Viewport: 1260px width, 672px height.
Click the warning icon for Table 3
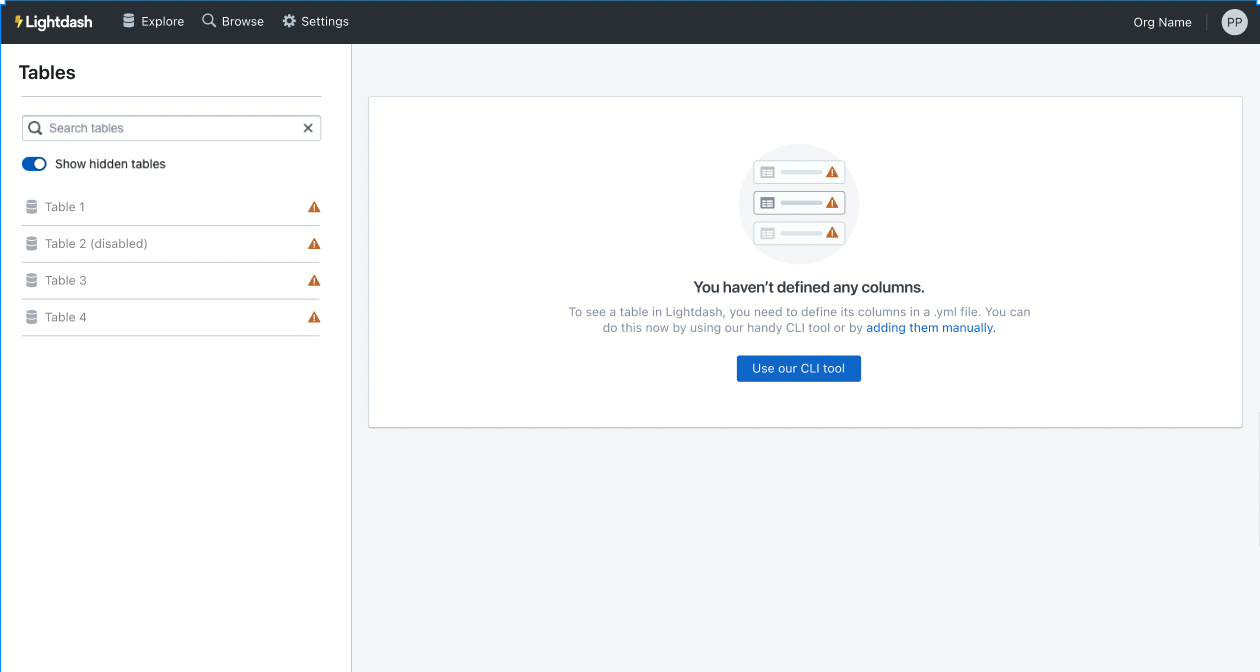tap(314, 281)
